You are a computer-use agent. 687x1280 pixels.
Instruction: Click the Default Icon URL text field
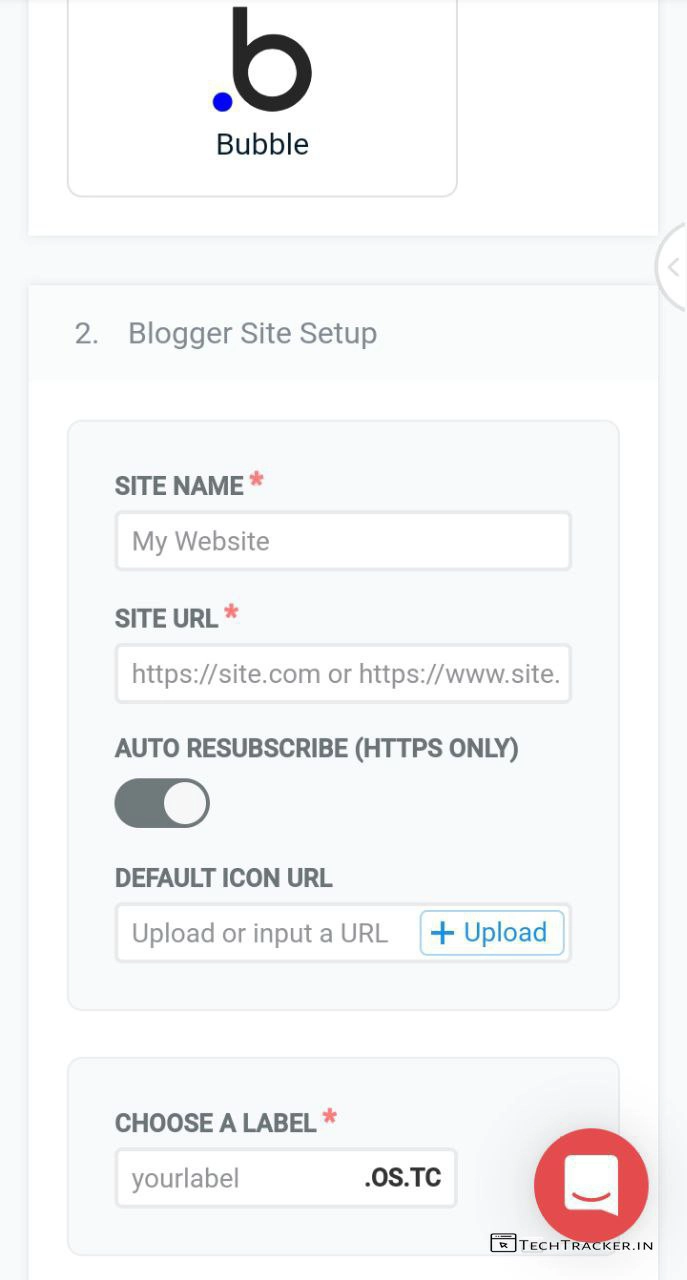click(265, 933)
